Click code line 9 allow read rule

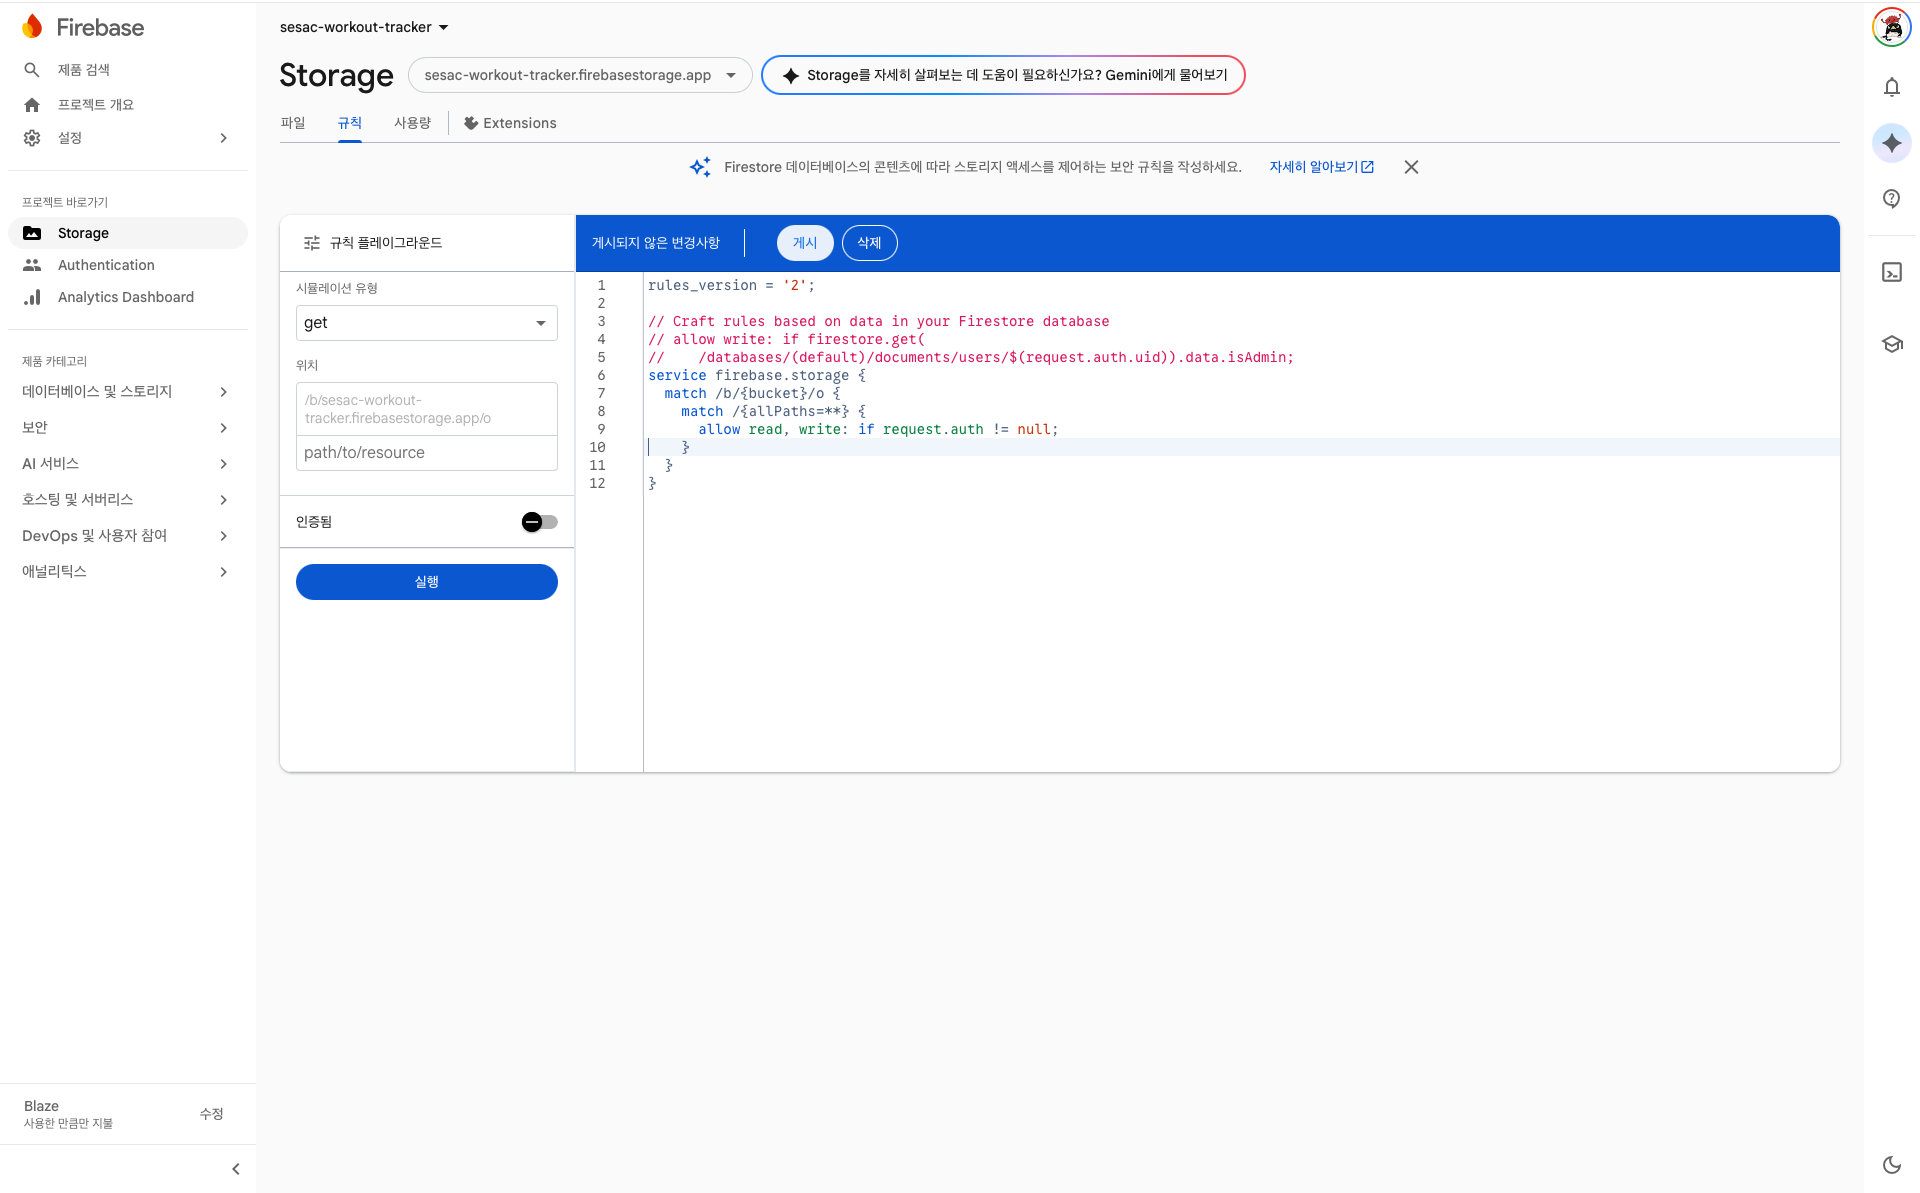878,430
